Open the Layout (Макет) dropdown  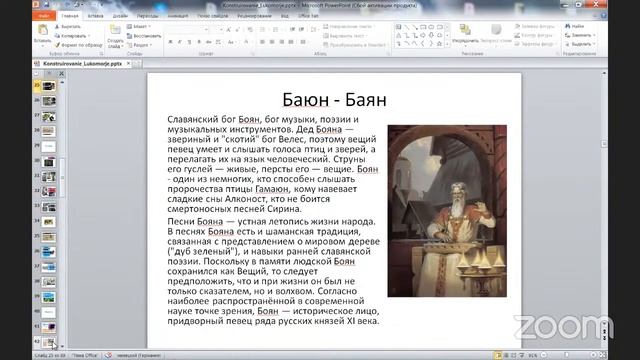click(139, 27)
